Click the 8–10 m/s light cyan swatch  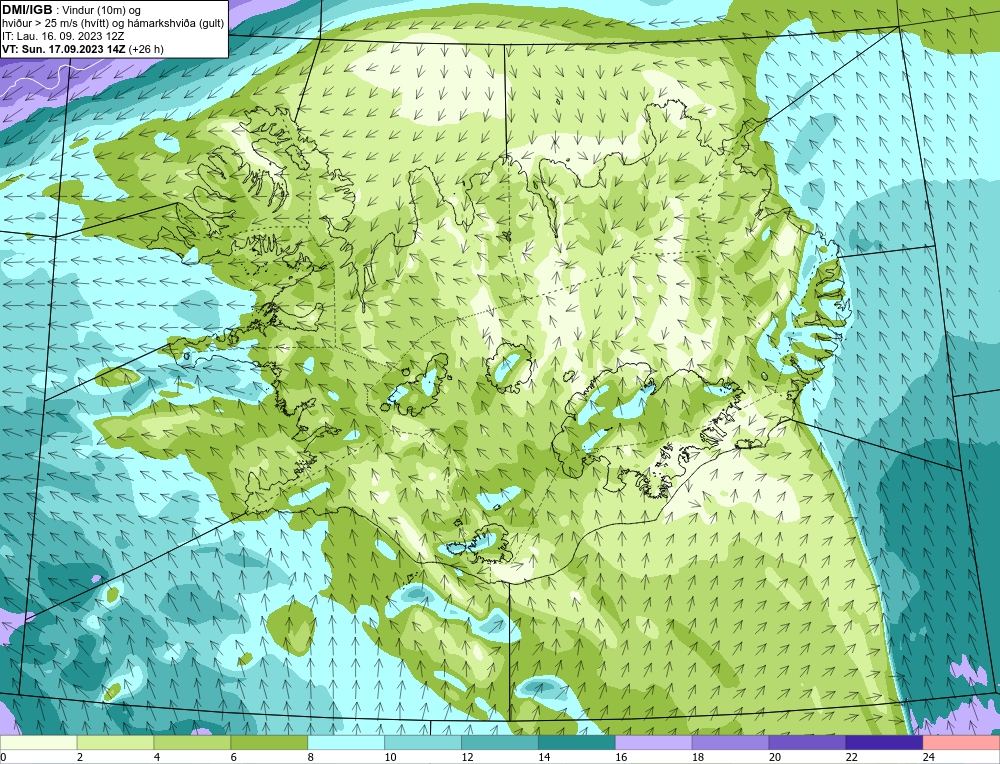346,743
